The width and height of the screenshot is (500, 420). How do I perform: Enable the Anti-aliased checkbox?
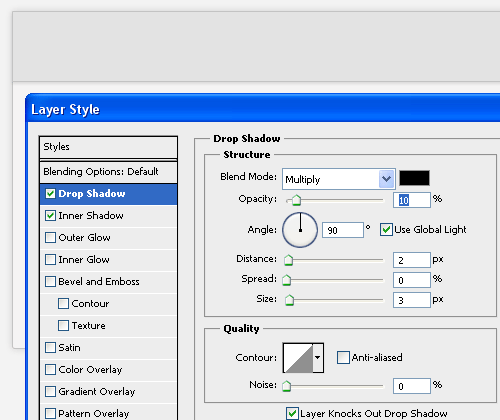click(343, 357)
